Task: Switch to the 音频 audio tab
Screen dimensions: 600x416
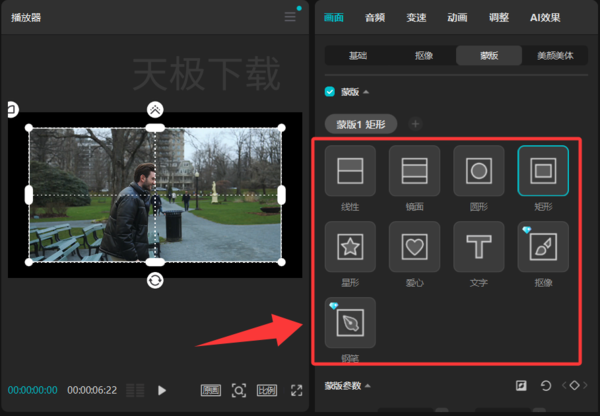Action: pyautogui.click(x=375, y=18)
